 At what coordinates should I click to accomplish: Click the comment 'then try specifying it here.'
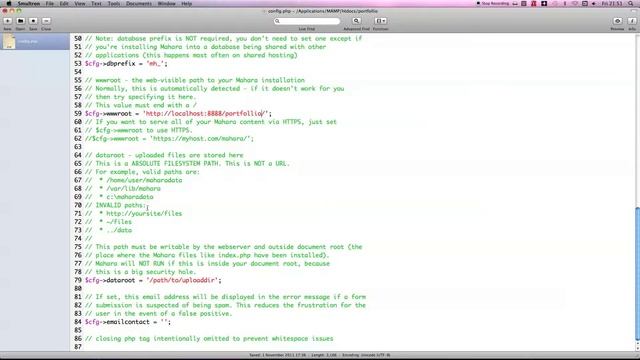[140, 97]
